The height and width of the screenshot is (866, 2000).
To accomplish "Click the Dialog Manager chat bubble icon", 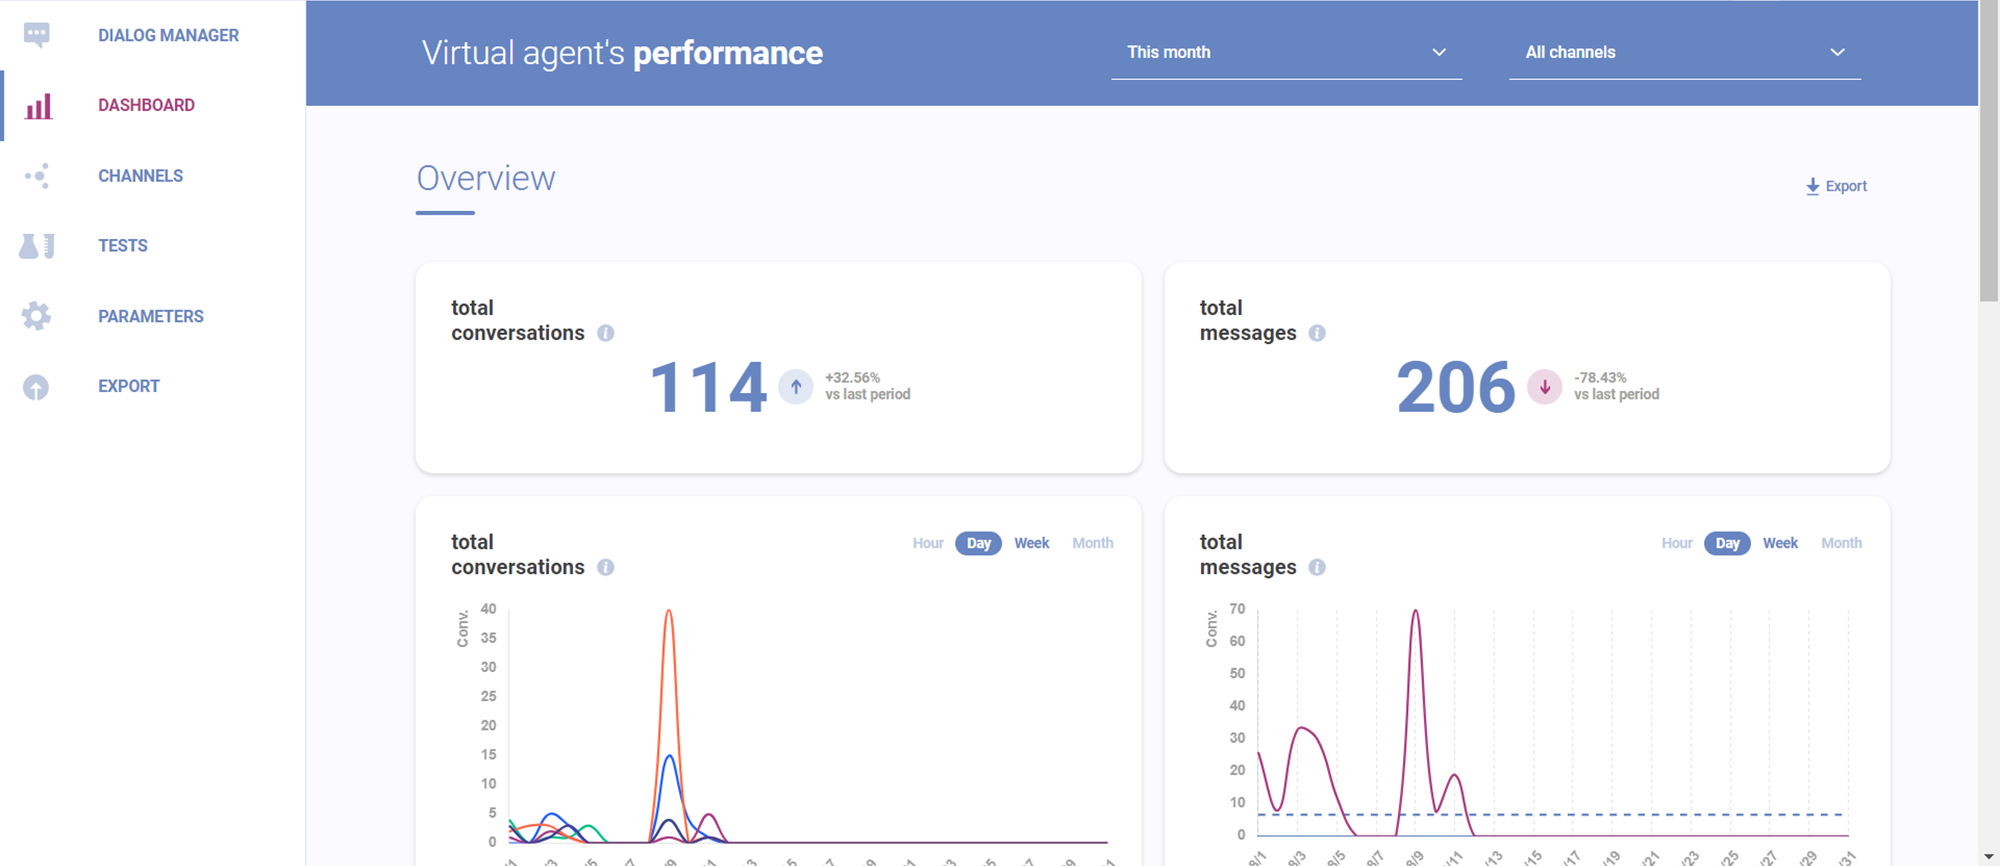I will pyautogui.click(x=37, y=35).
